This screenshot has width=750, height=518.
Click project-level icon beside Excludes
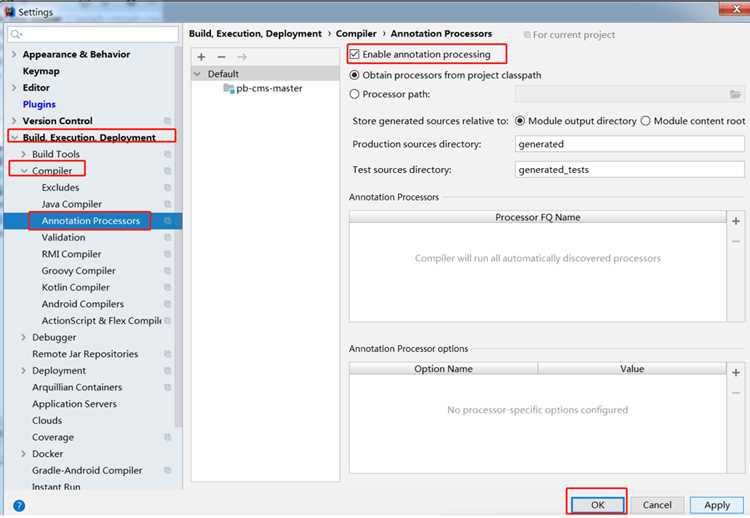pos(167,187)
